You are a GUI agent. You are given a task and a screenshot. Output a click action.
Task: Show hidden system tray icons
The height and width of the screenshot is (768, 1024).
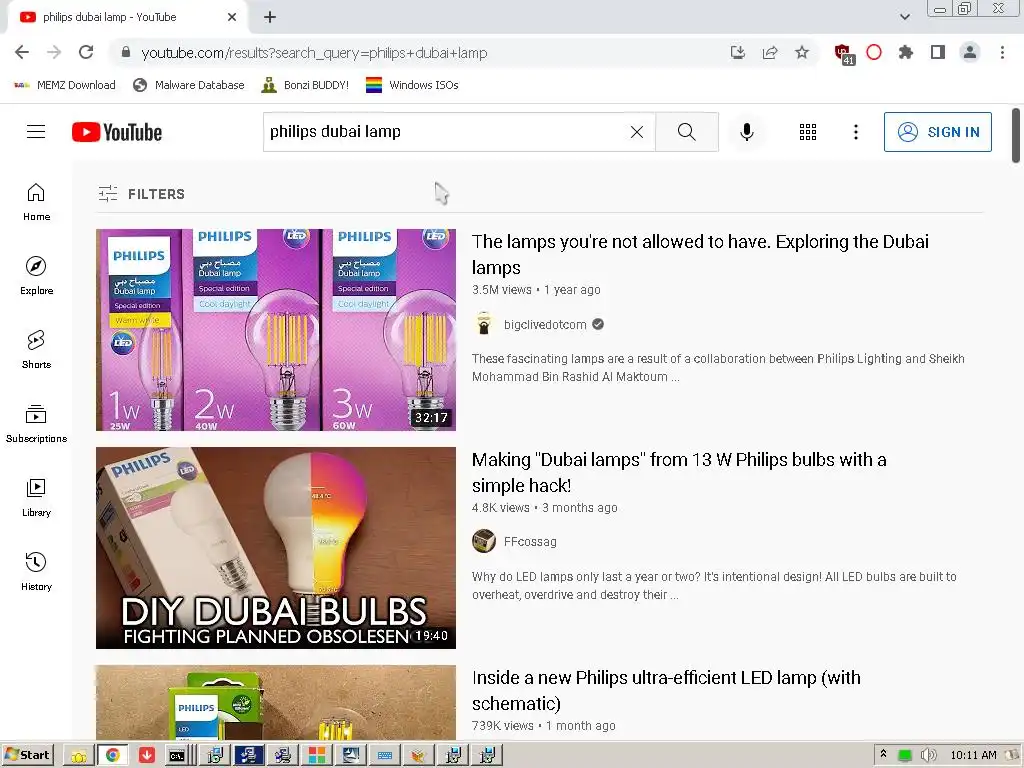point(883,754)
